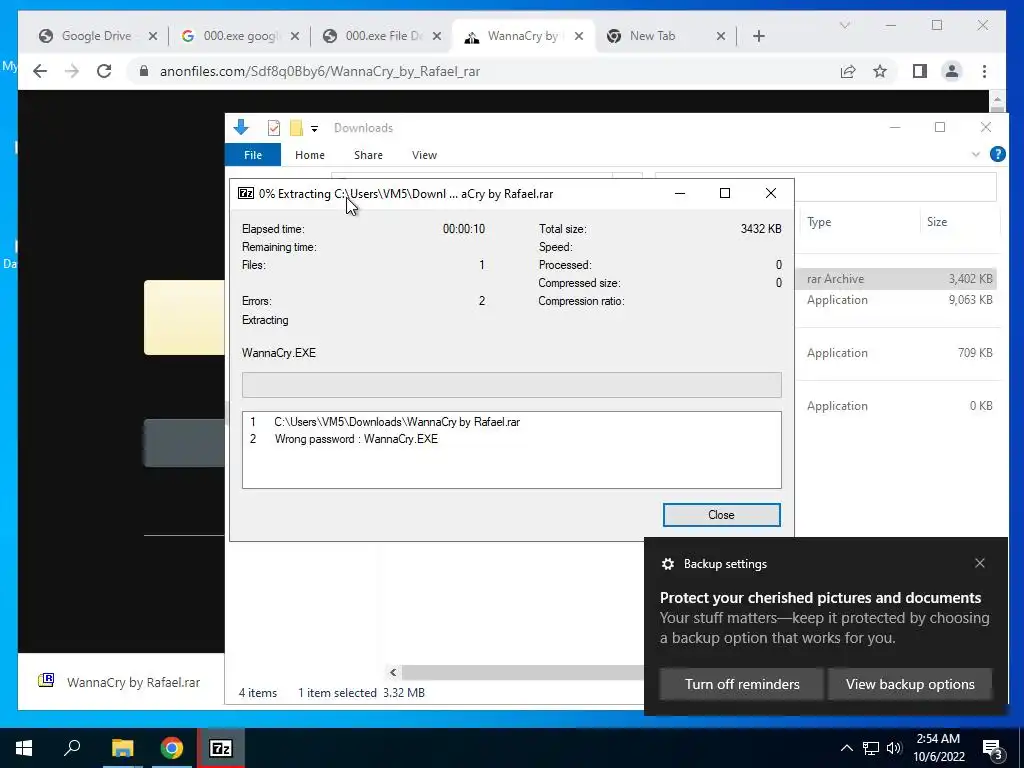Click the blue down arrow in Explorer toolbar
The width and height of the screenshot is (1024, 768).
pyautogui.click(x=241, y=127)
